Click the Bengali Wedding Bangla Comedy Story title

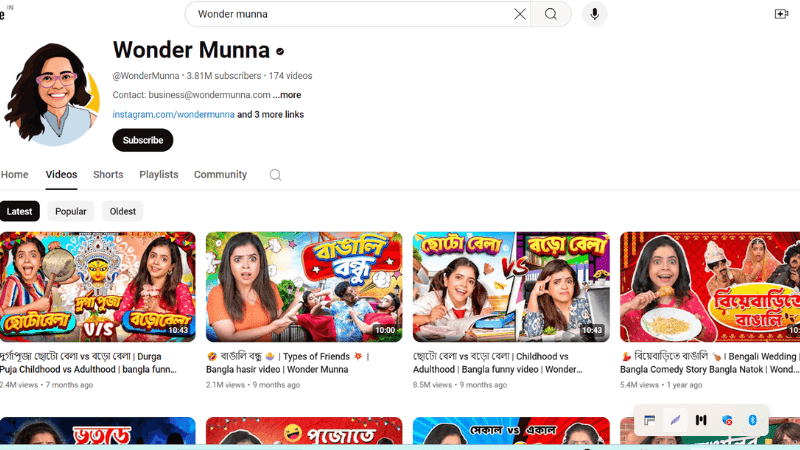pos(710,363)
